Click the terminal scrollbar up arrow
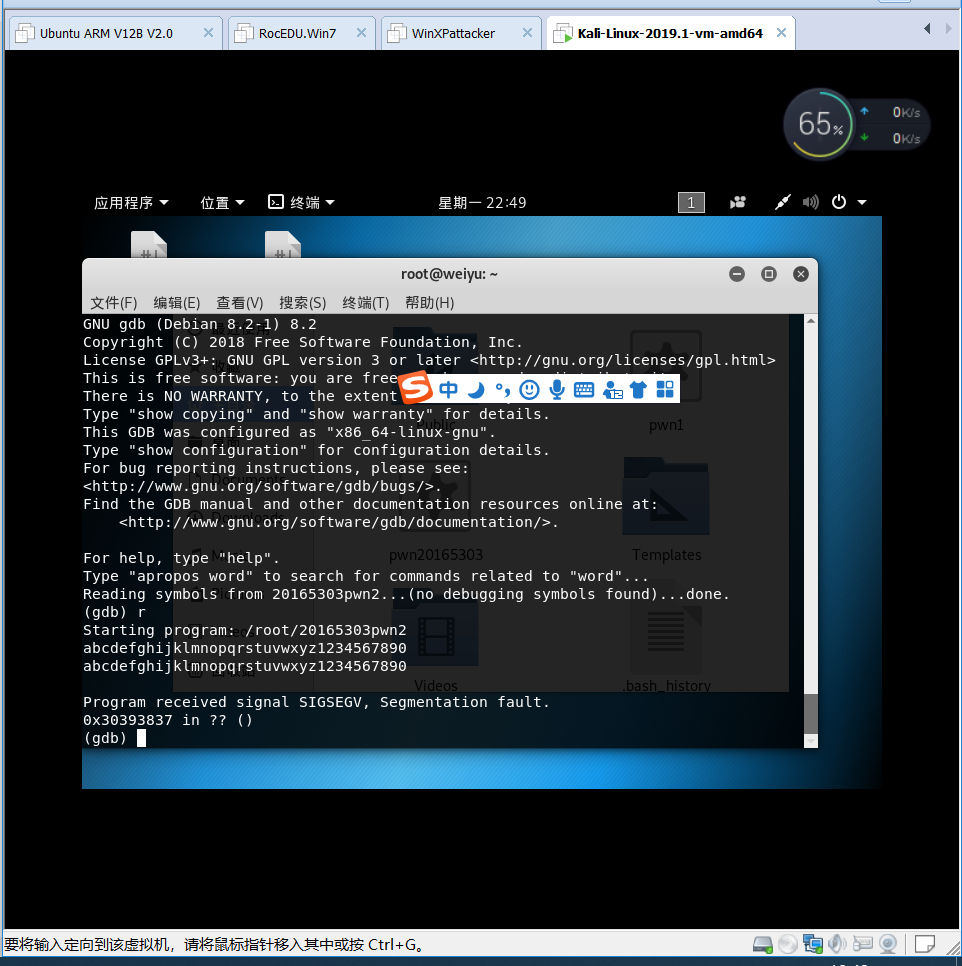Viewport: 962px width, 966px height. (811, 321)
